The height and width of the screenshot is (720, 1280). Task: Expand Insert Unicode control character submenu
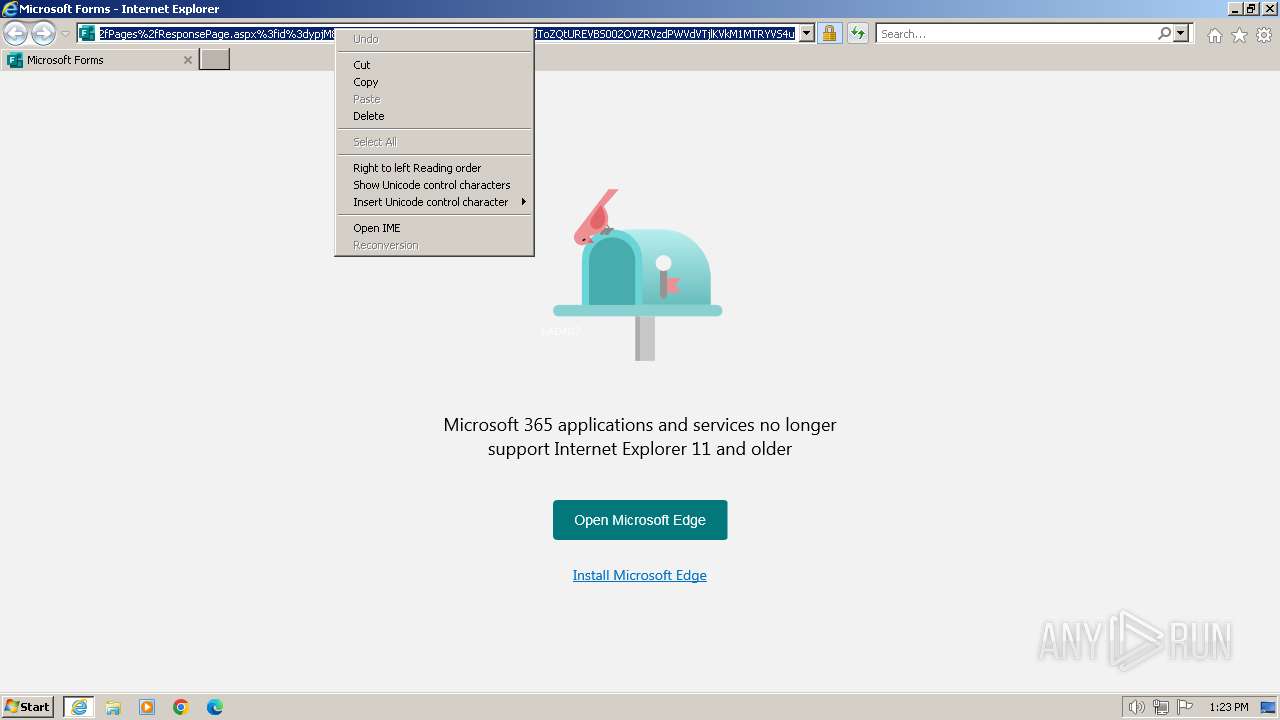click(434, 202)
